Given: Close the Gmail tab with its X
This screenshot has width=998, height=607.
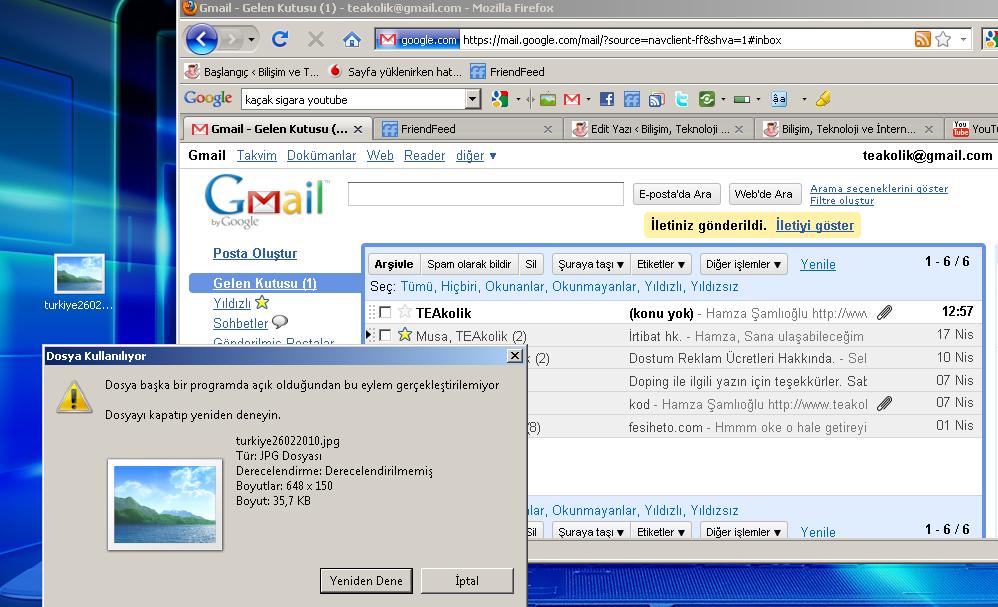Looking at the screenshot, I should pos(358,129).
